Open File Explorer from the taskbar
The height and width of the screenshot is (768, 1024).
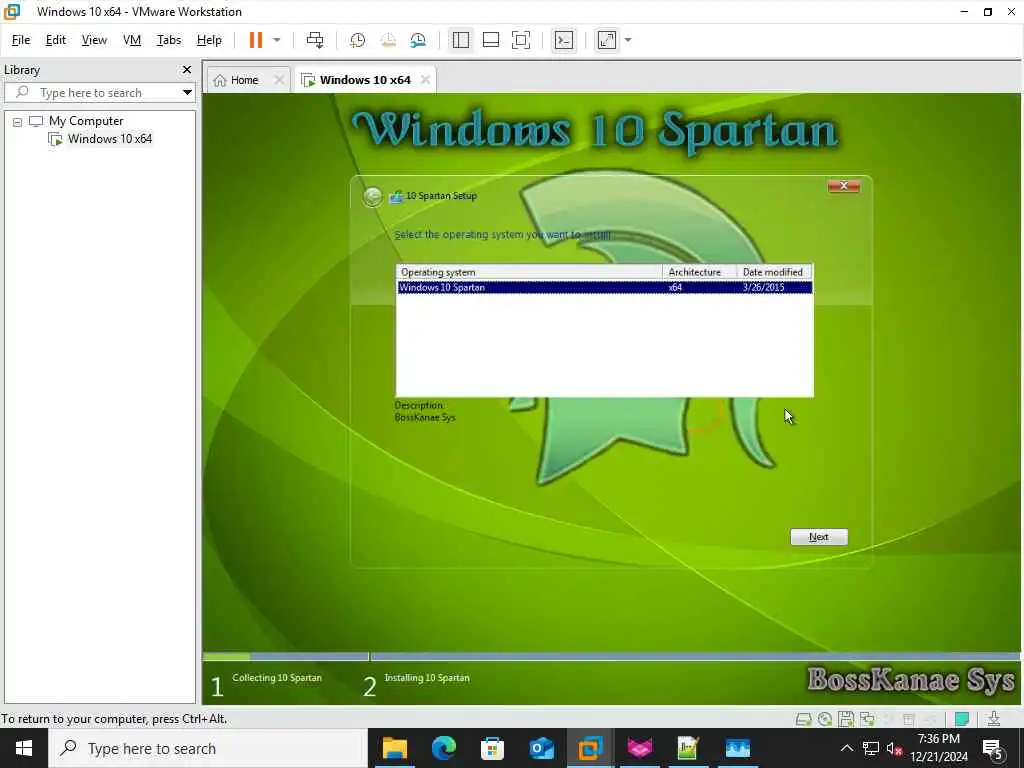tap(394, 748)
